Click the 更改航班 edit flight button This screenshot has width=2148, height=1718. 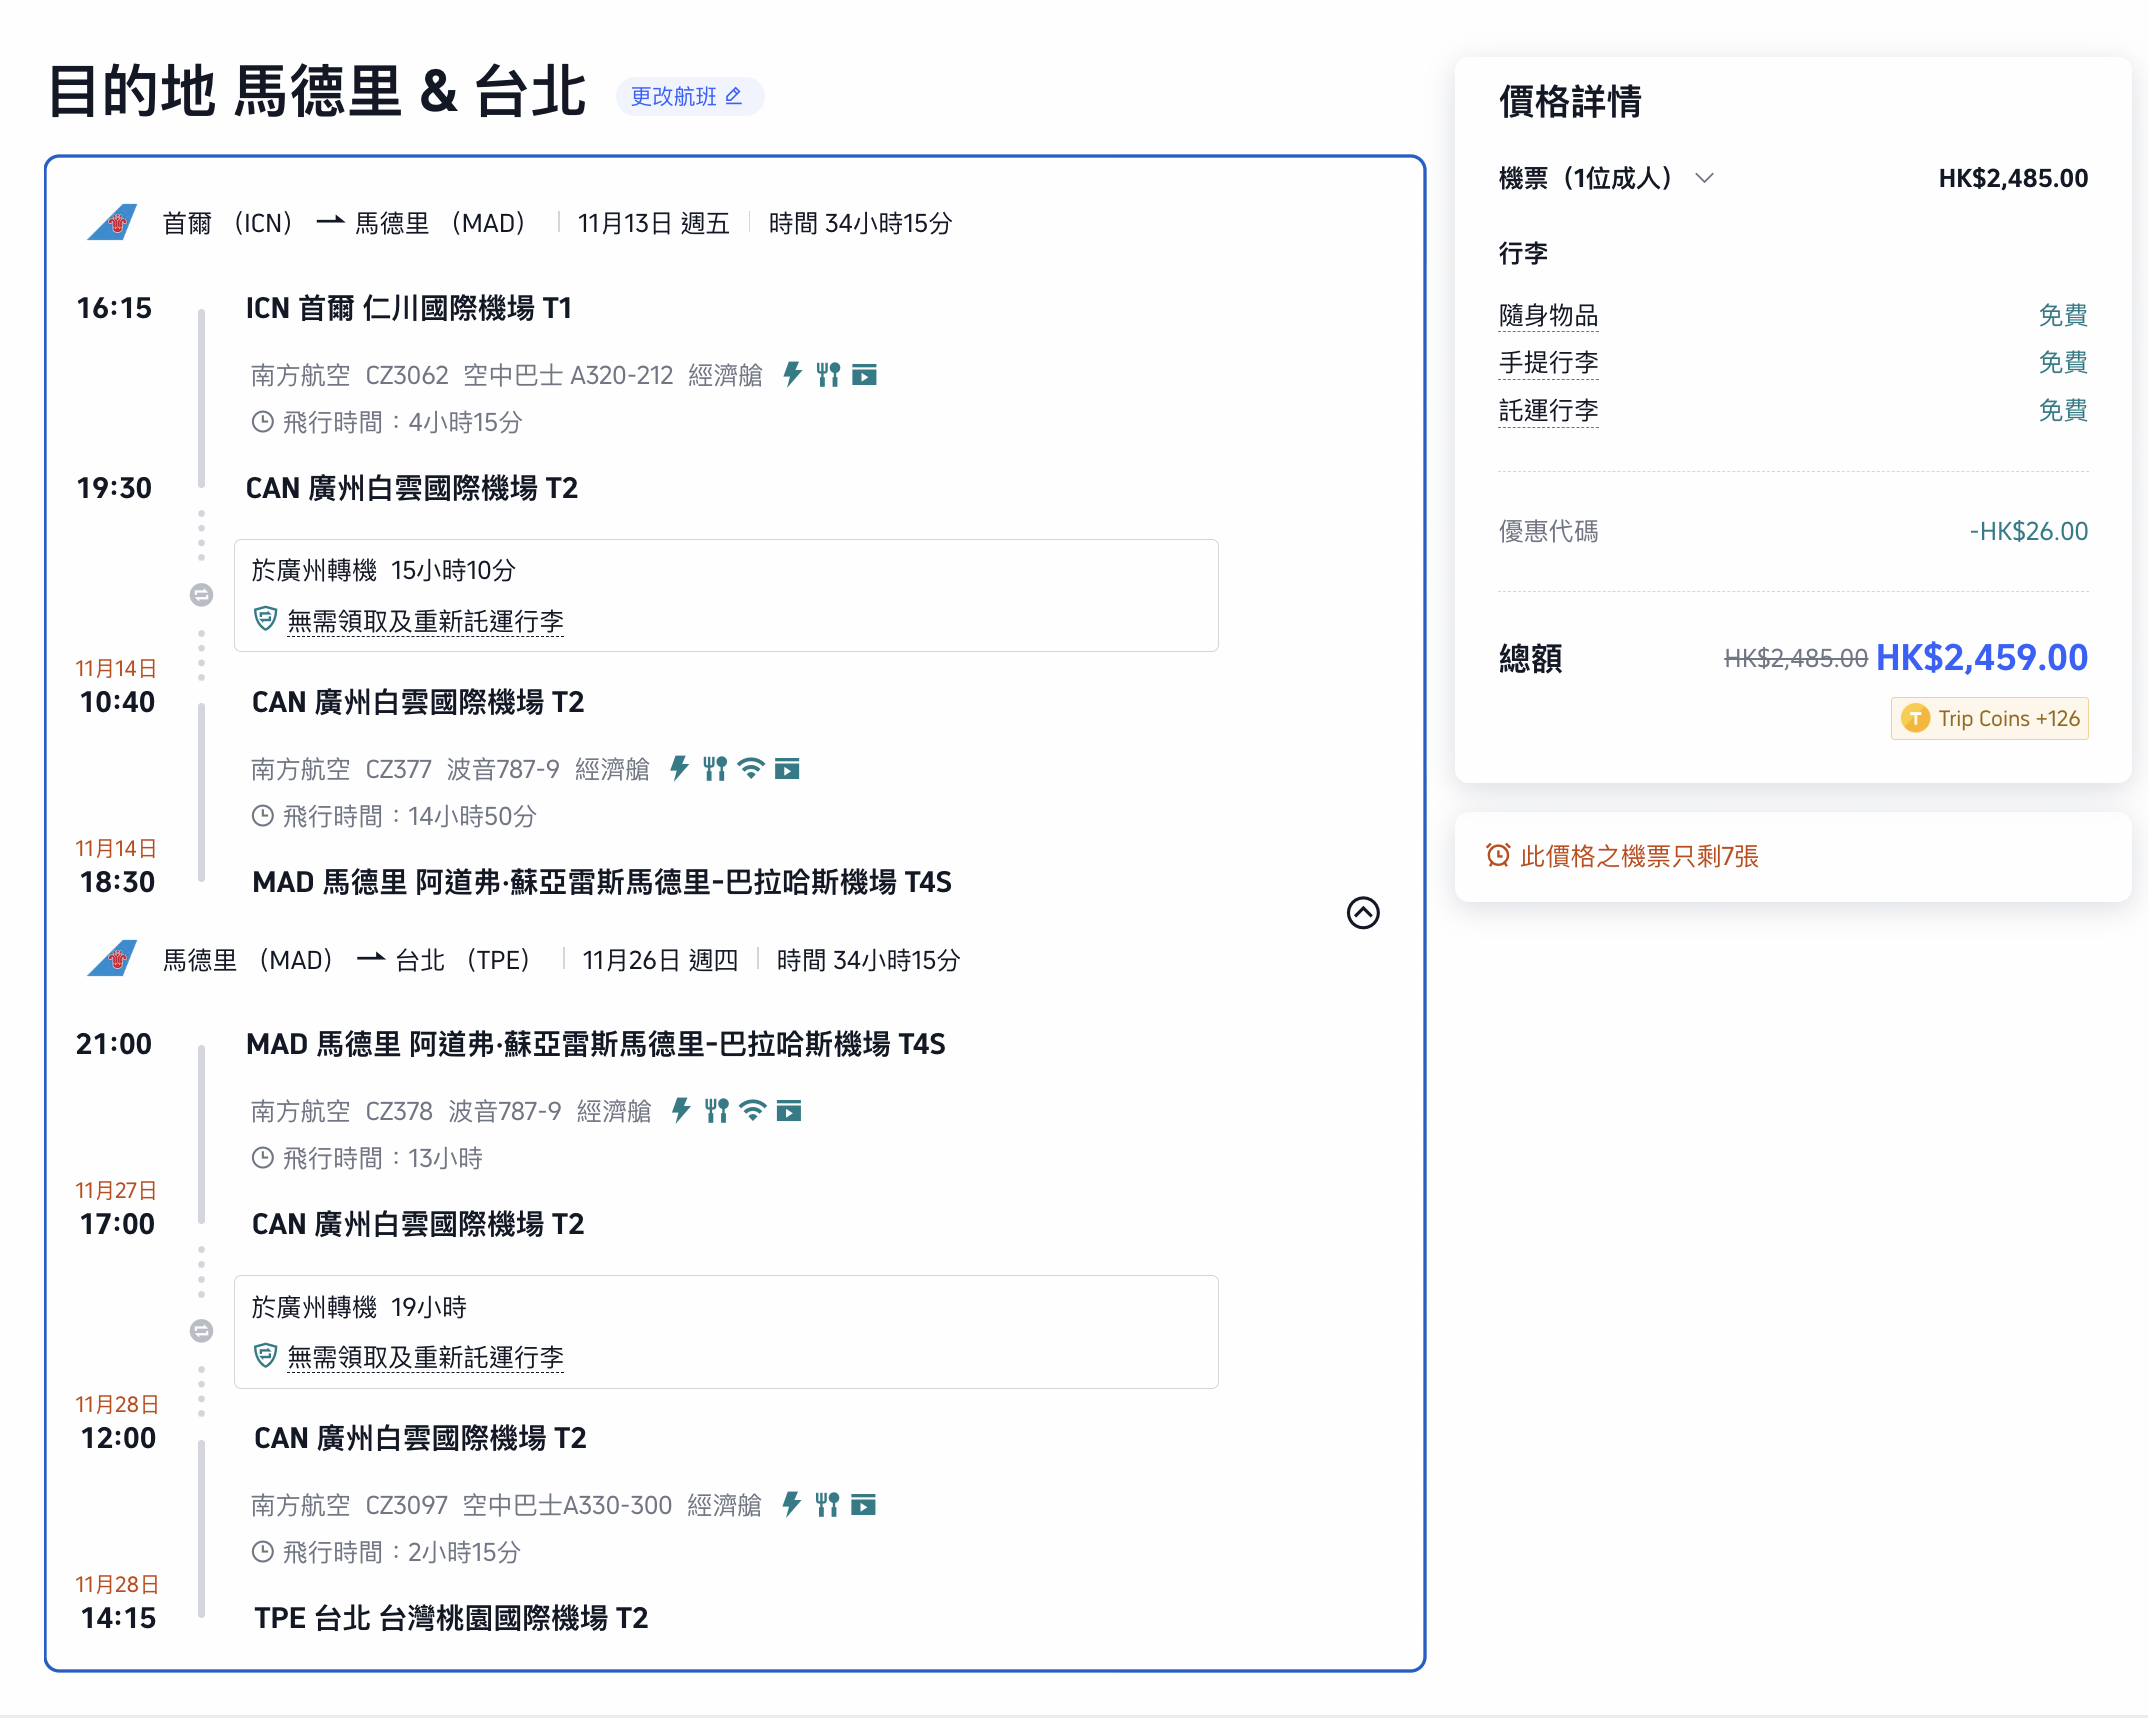[689, 96]
